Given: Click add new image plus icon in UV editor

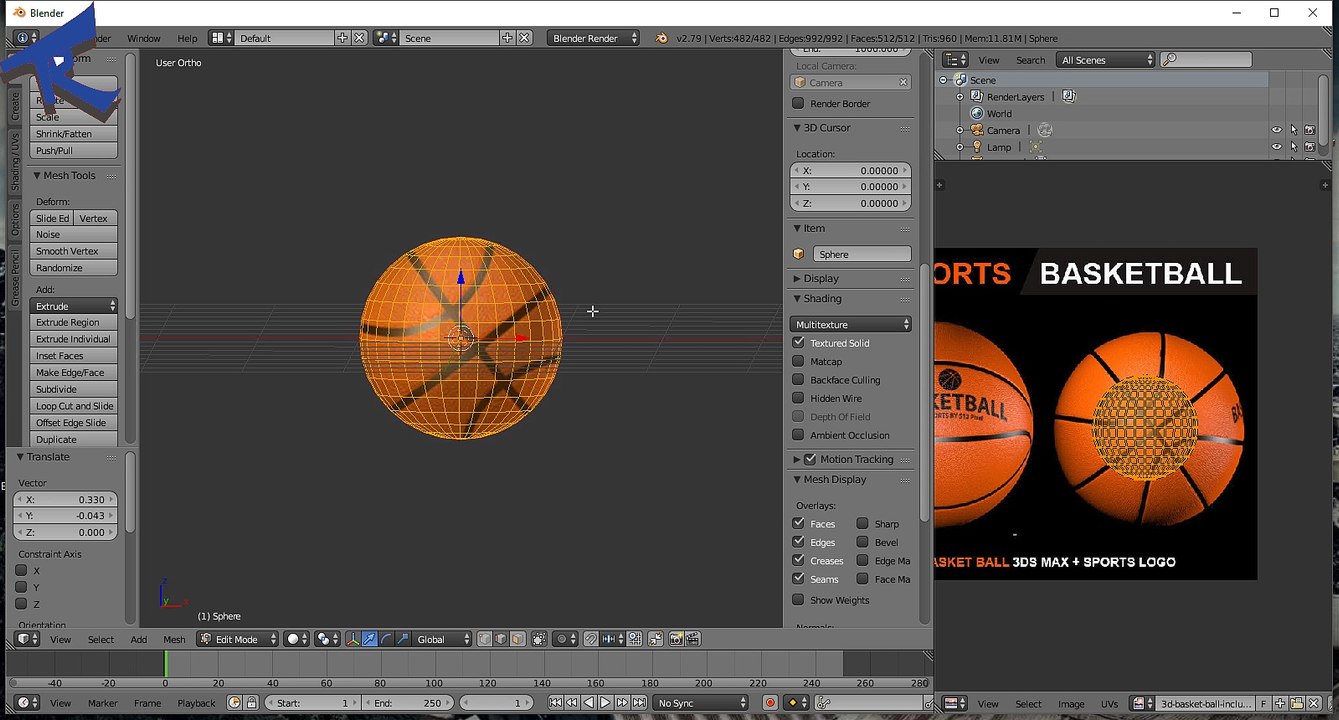Looking at the screenshot, I should click(1280, 704).
